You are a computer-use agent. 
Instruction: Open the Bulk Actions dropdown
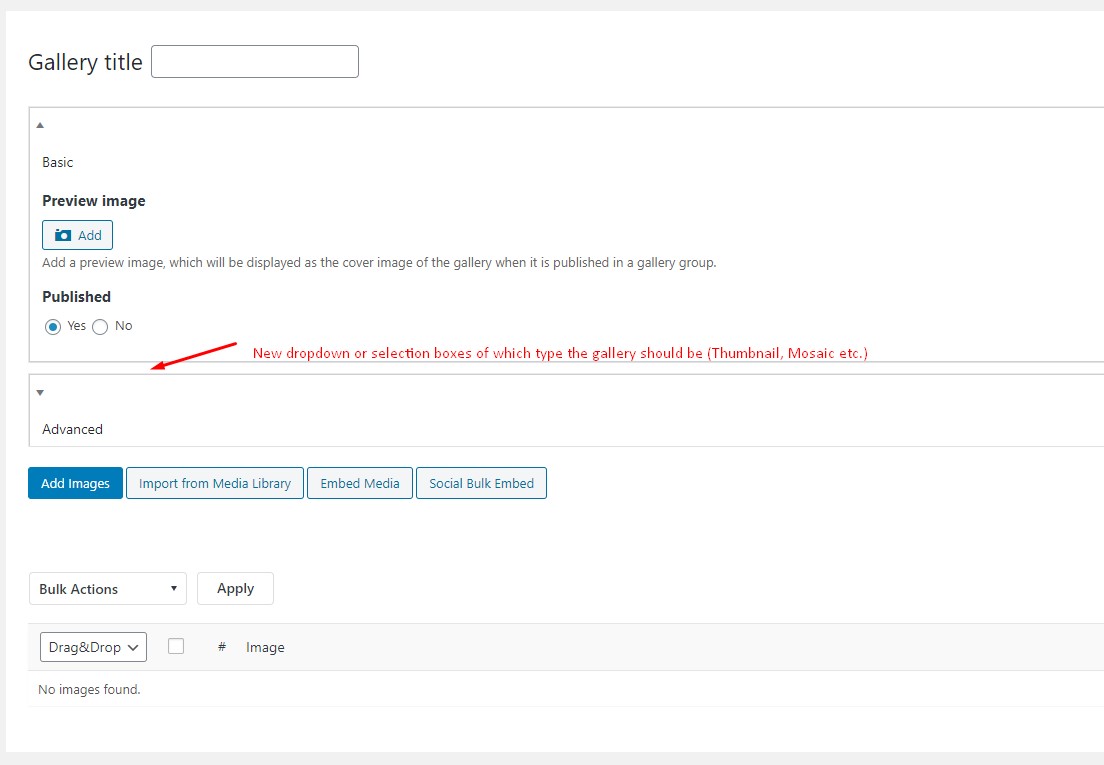pos(107,589)
